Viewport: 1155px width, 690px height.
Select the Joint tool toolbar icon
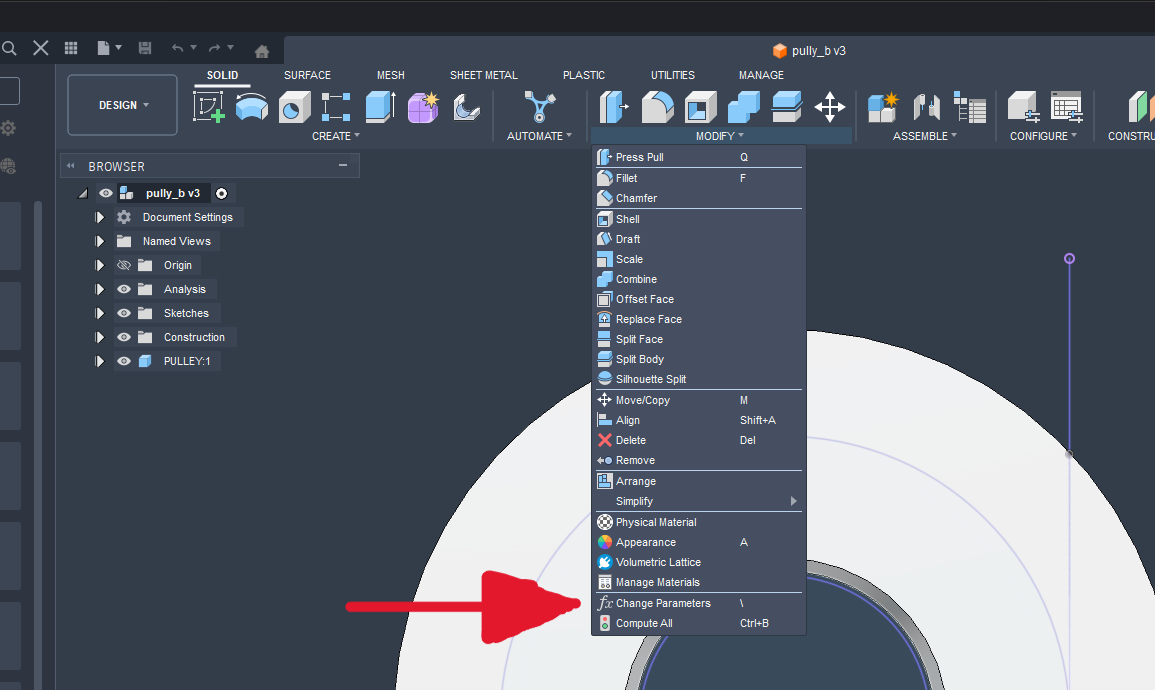click(926, 107)
